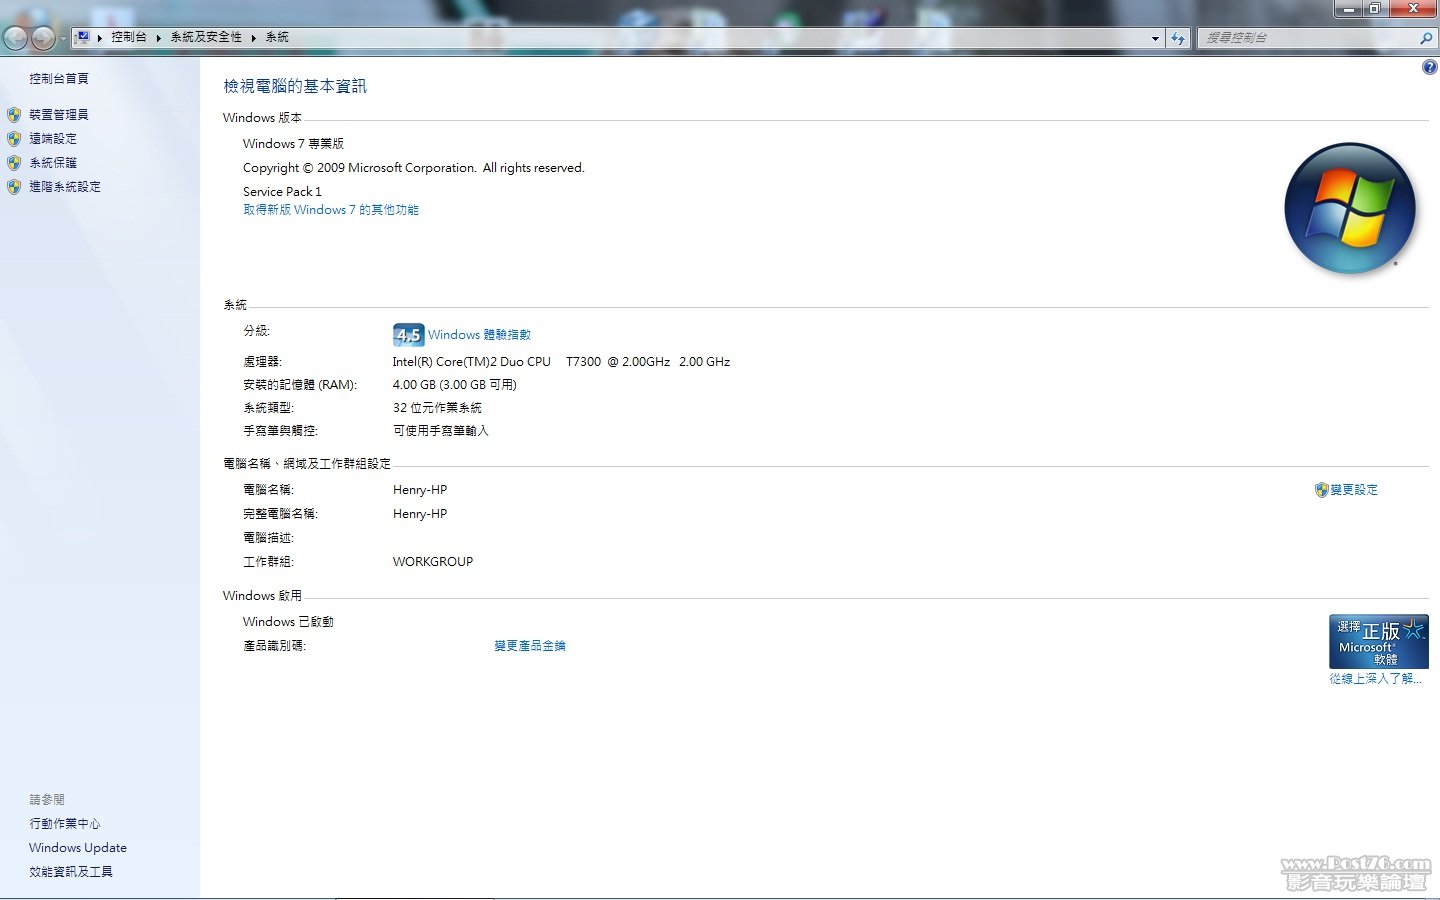Click the Henry-HP value beside 電腦名稱
The width and height of the screenshot is (1440, 900).
point(420,490)
